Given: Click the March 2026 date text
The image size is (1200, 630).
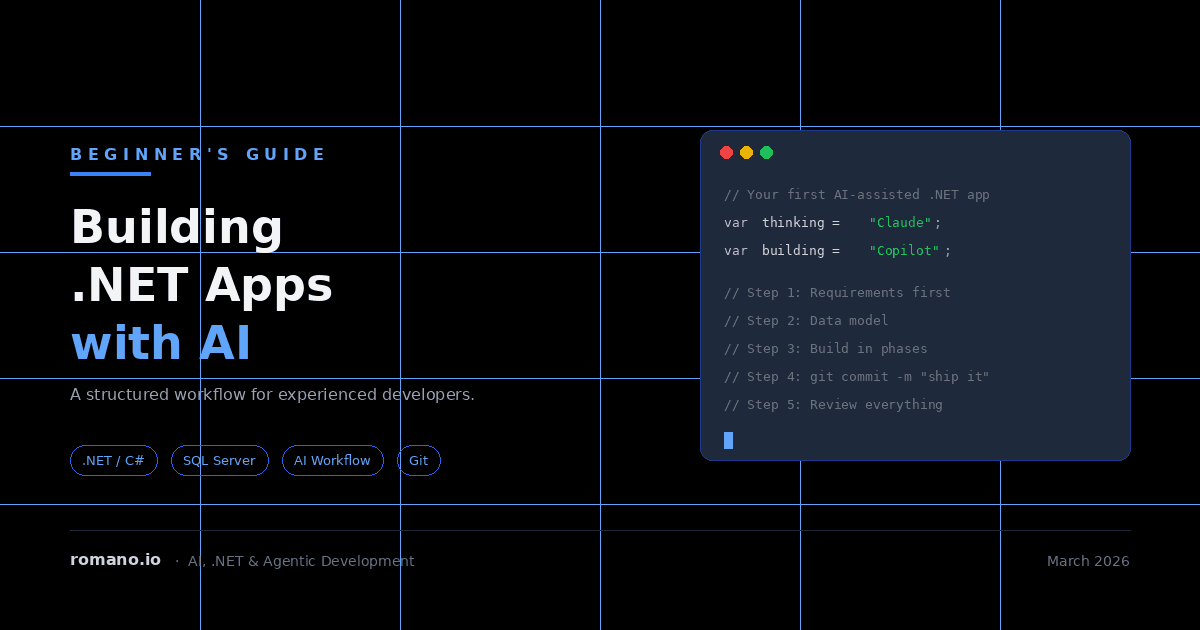Looking at the screenshot, I should click(x=1088, y=561).
